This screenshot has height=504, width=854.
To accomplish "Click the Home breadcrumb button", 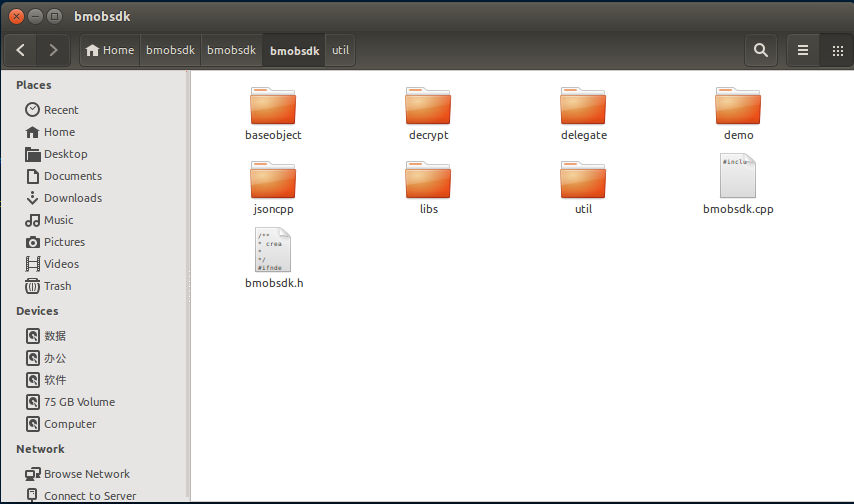I will click(110, 50).
